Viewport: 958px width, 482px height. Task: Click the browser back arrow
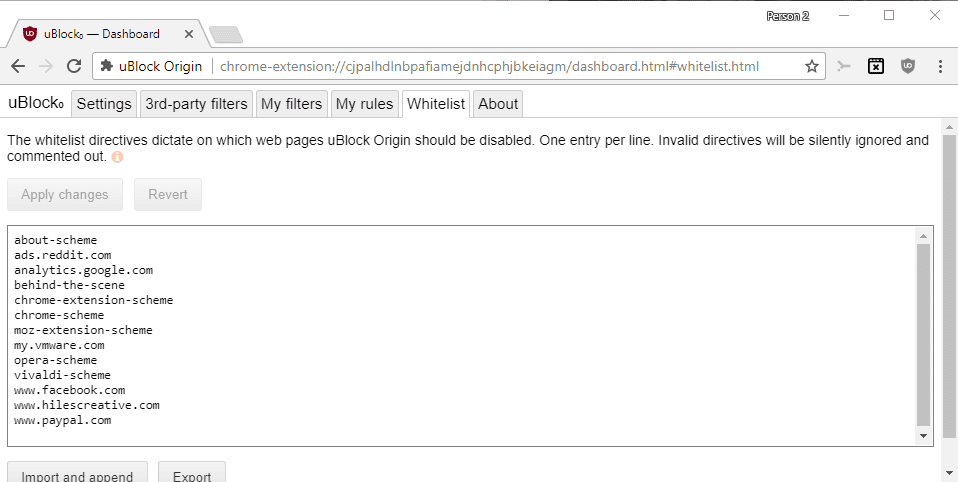pyautogui.click(x=18, y=66)
